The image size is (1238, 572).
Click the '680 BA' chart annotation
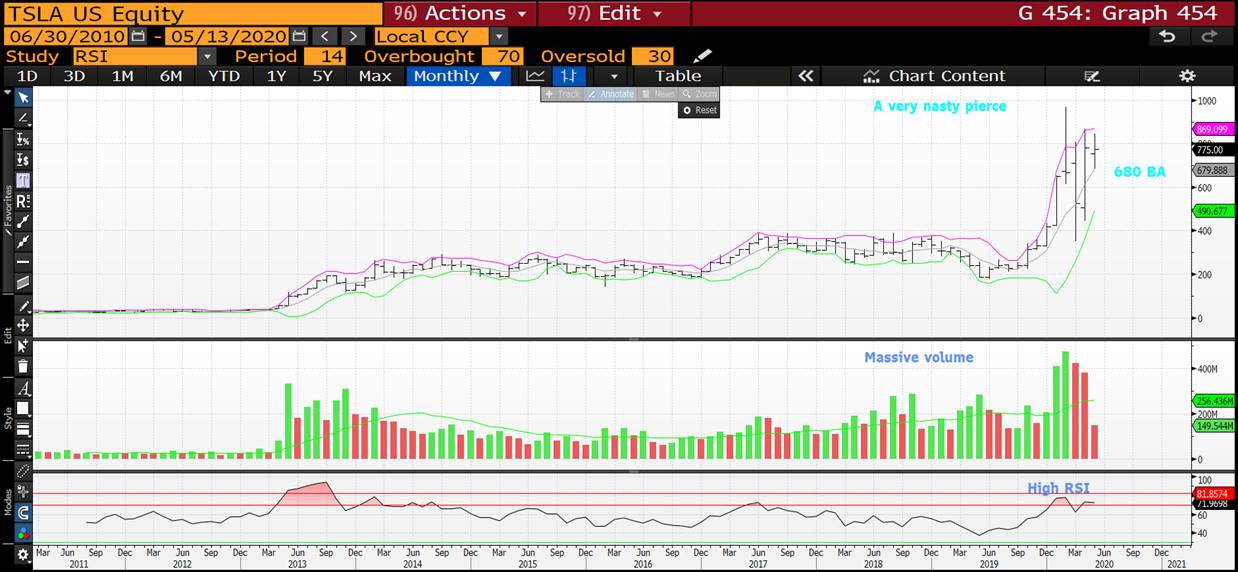pos(1139,172)
